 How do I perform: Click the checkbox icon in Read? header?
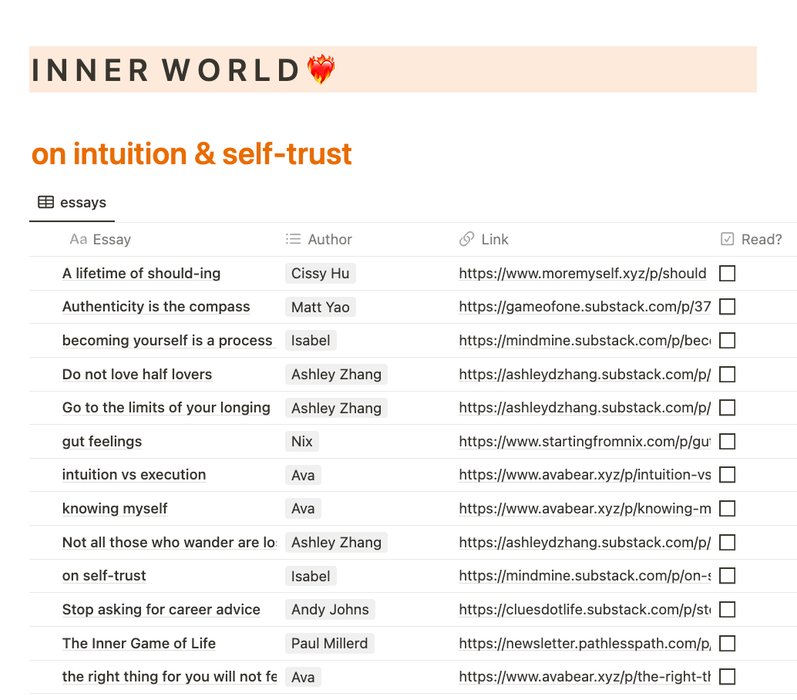(x=727, y=239)
